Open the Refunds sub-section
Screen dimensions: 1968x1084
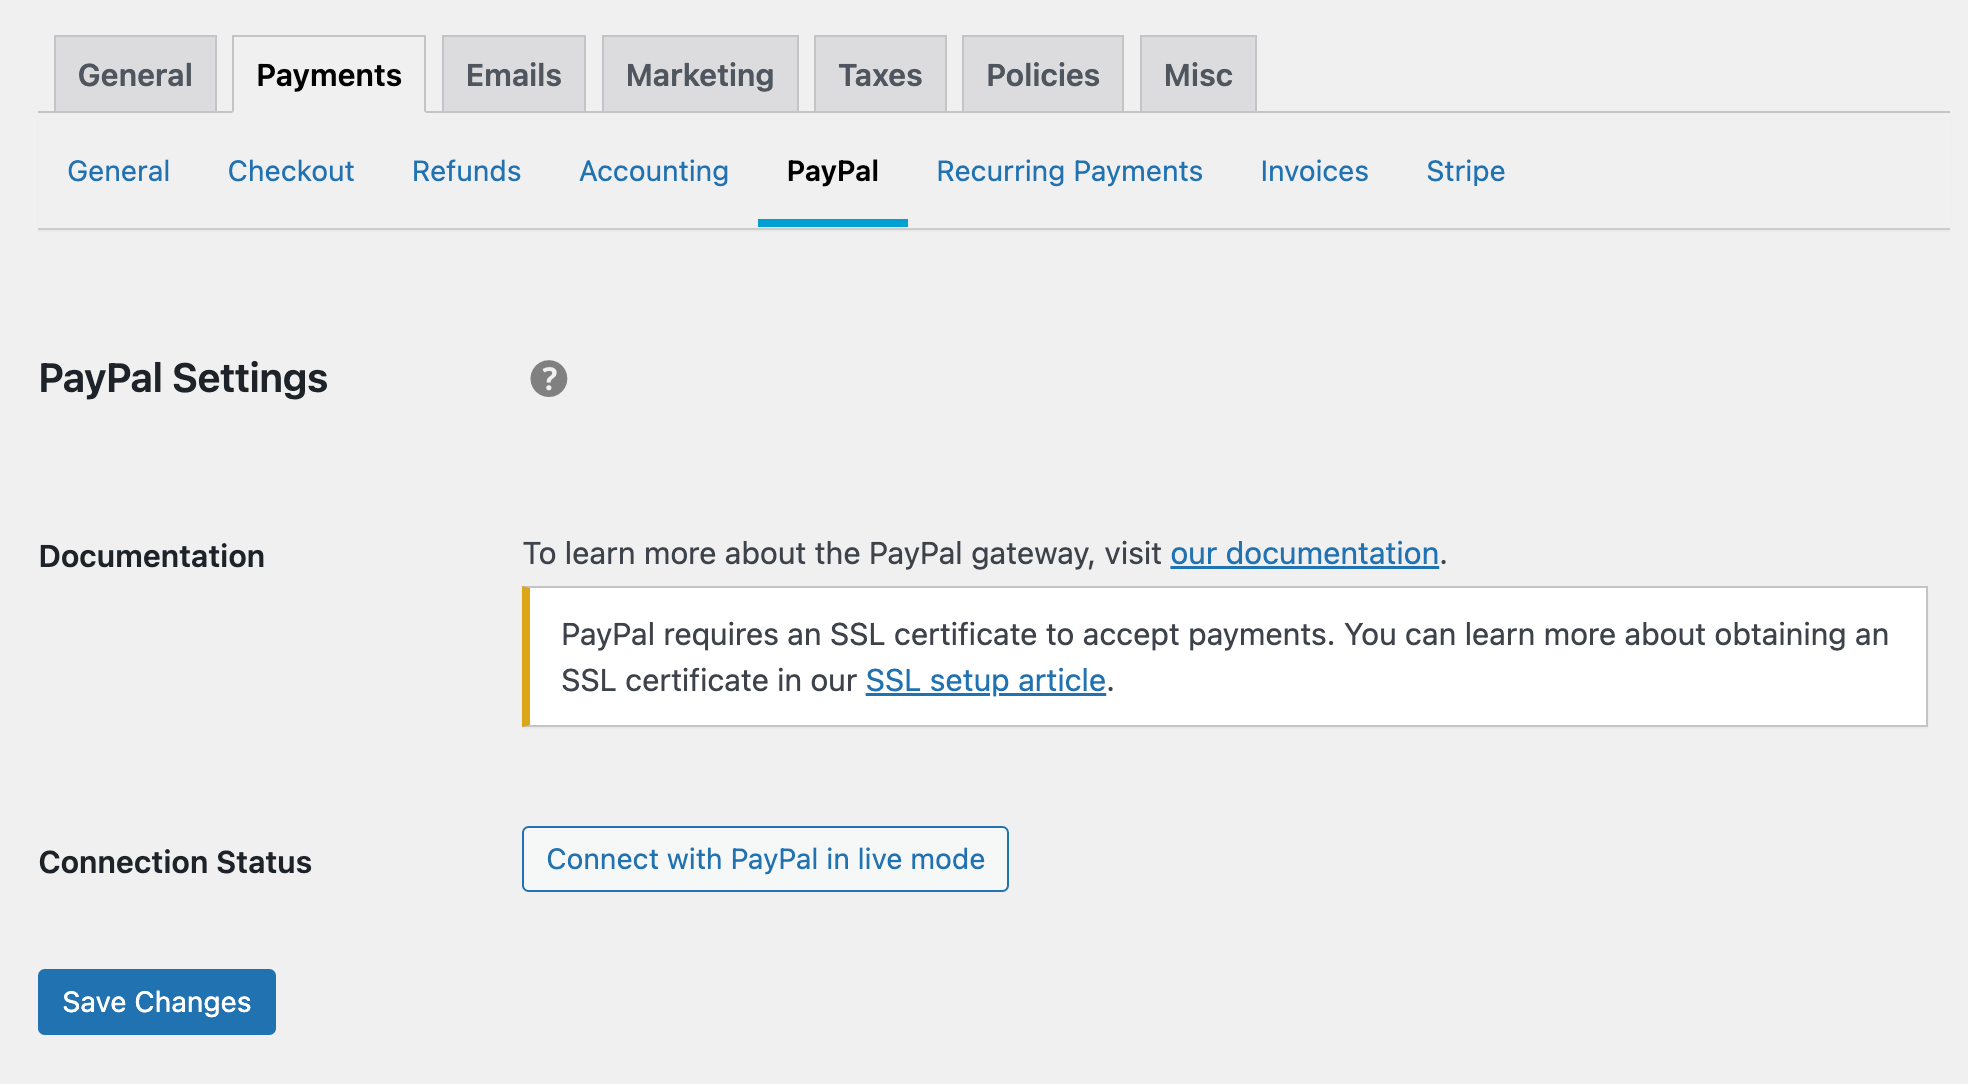466,171
